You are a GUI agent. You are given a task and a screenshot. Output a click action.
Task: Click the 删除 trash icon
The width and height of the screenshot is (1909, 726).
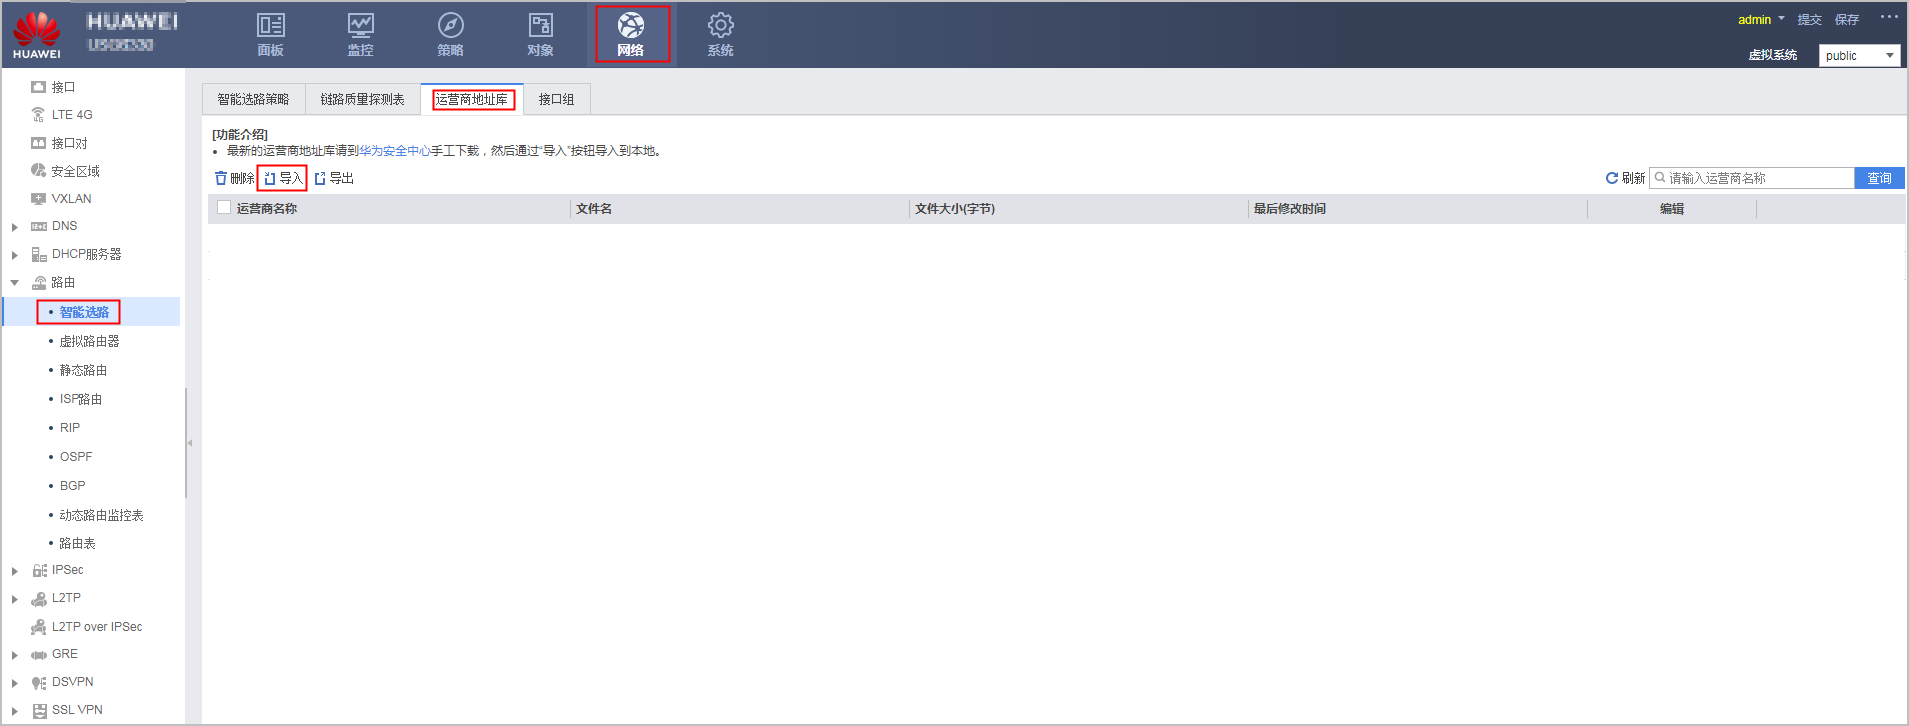221,178
